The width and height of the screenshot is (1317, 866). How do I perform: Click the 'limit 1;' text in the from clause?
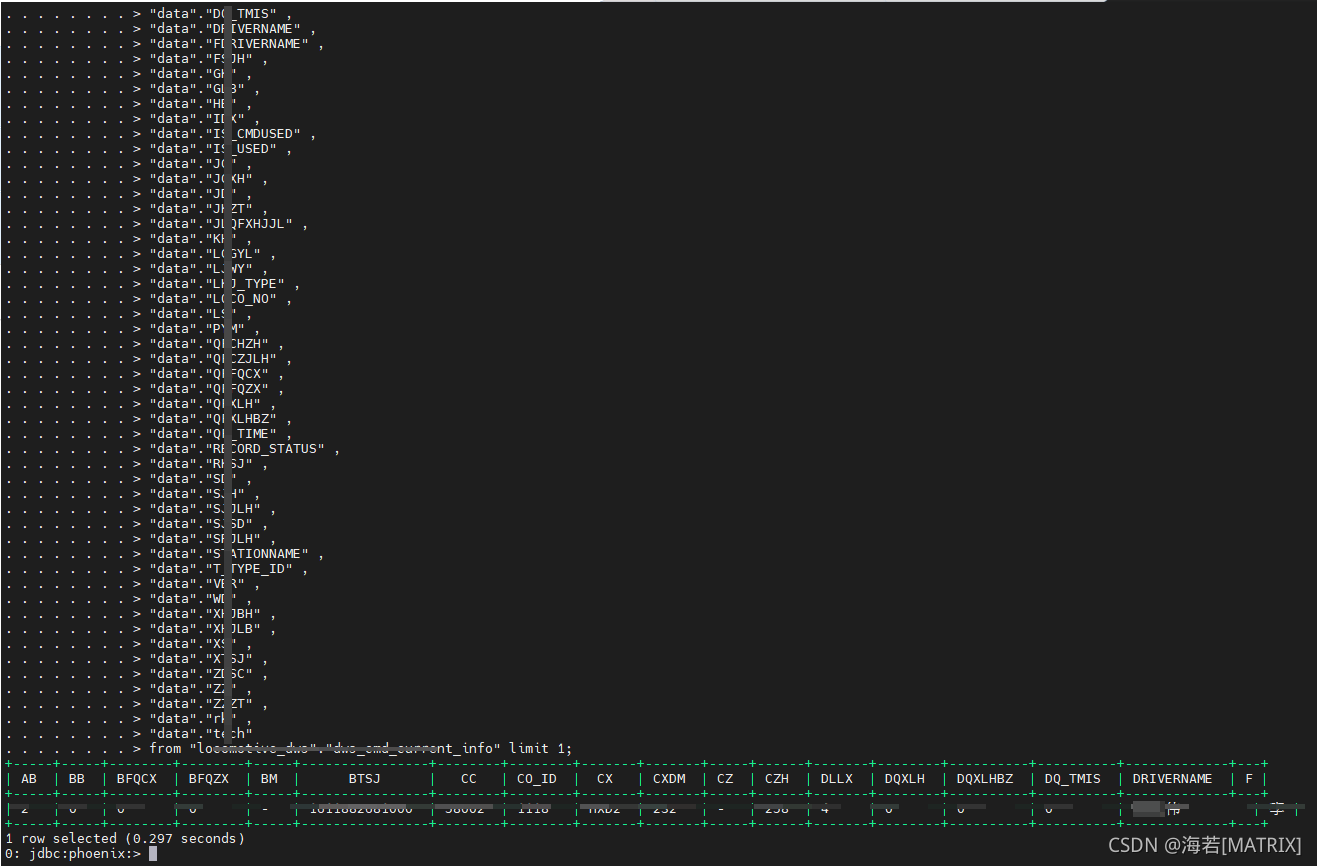point(541,748)
